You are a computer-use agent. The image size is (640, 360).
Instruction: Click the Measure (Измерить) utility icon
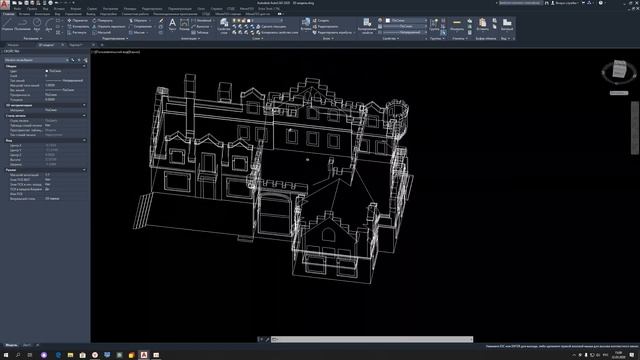(457, 24)
